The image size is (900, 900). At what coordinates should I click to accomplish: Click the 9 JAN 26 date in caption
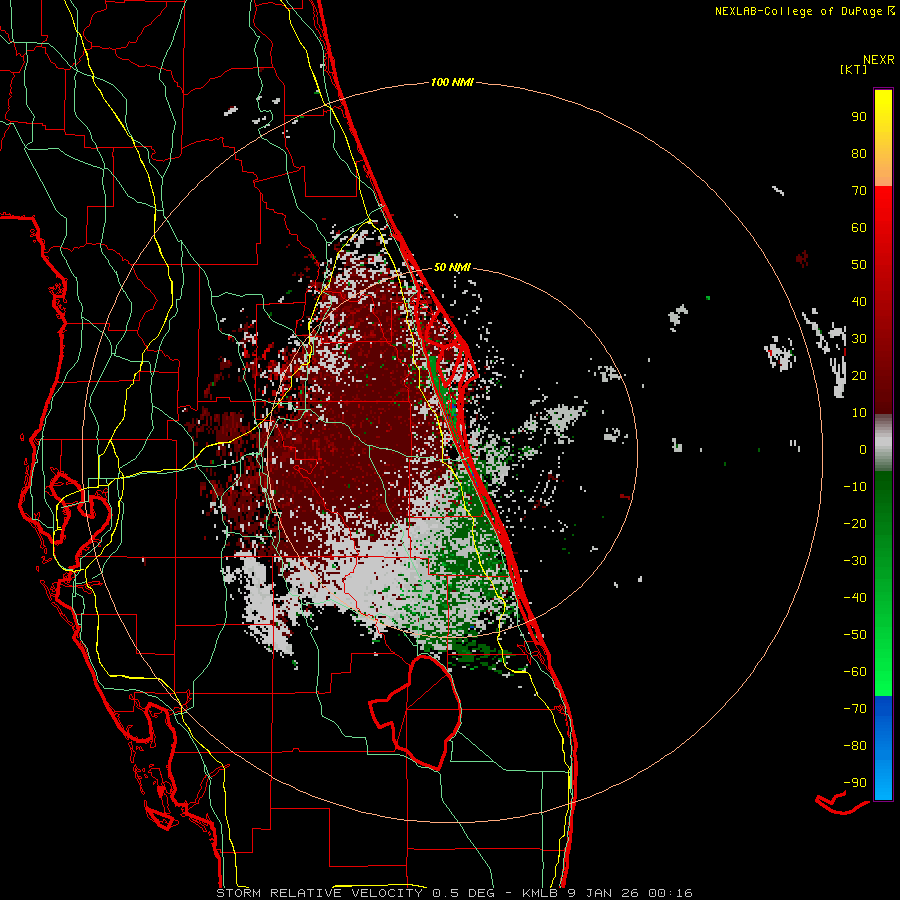click(604, 893)
